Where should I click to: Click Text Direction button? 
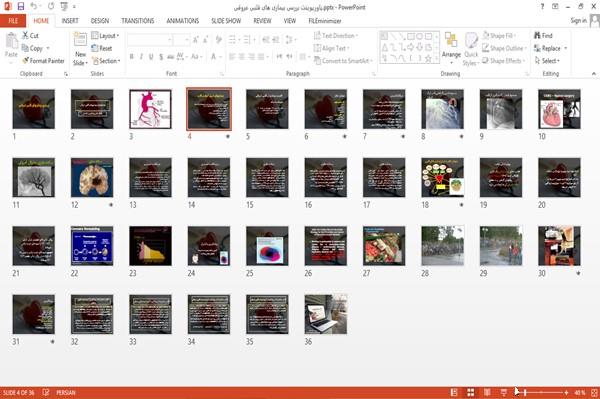(x=336, y=36)
